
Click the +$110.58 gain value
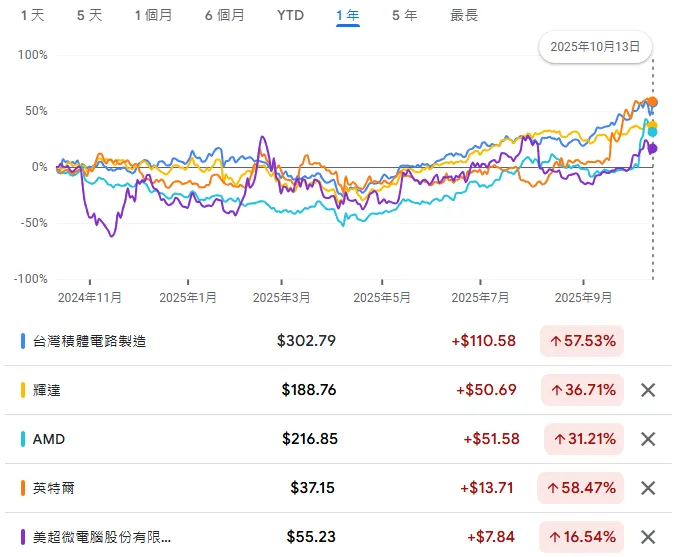coord(483,341)
